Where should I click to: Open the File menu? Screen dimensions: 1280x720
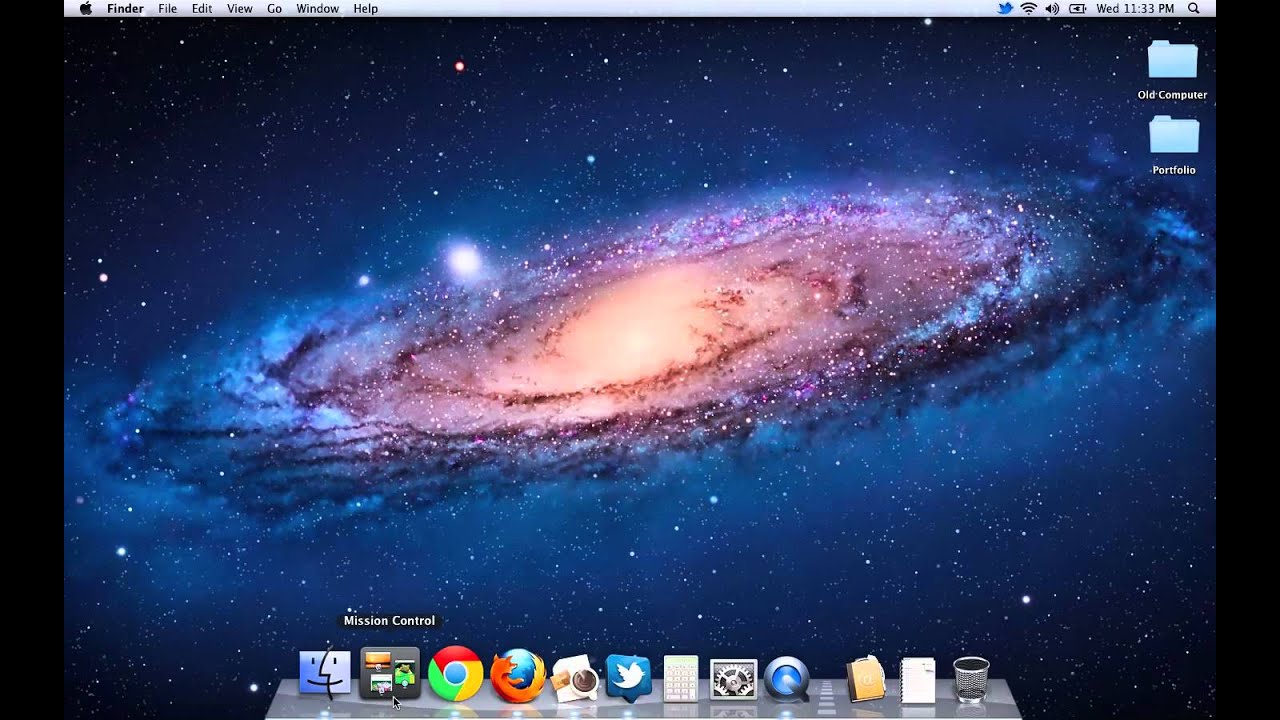point(168,8)
